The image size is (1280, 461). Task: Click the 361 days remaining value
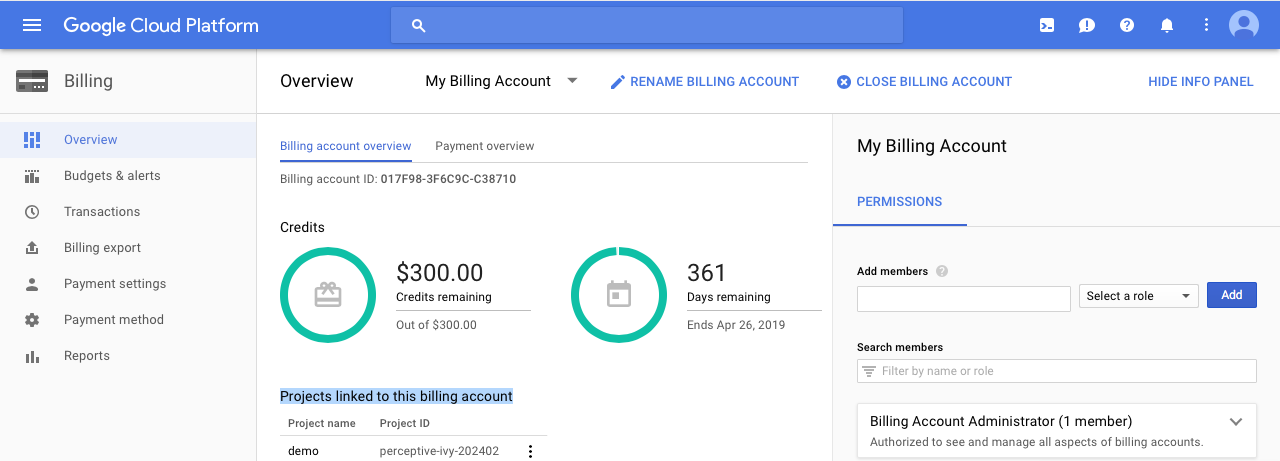click(706, 272)
